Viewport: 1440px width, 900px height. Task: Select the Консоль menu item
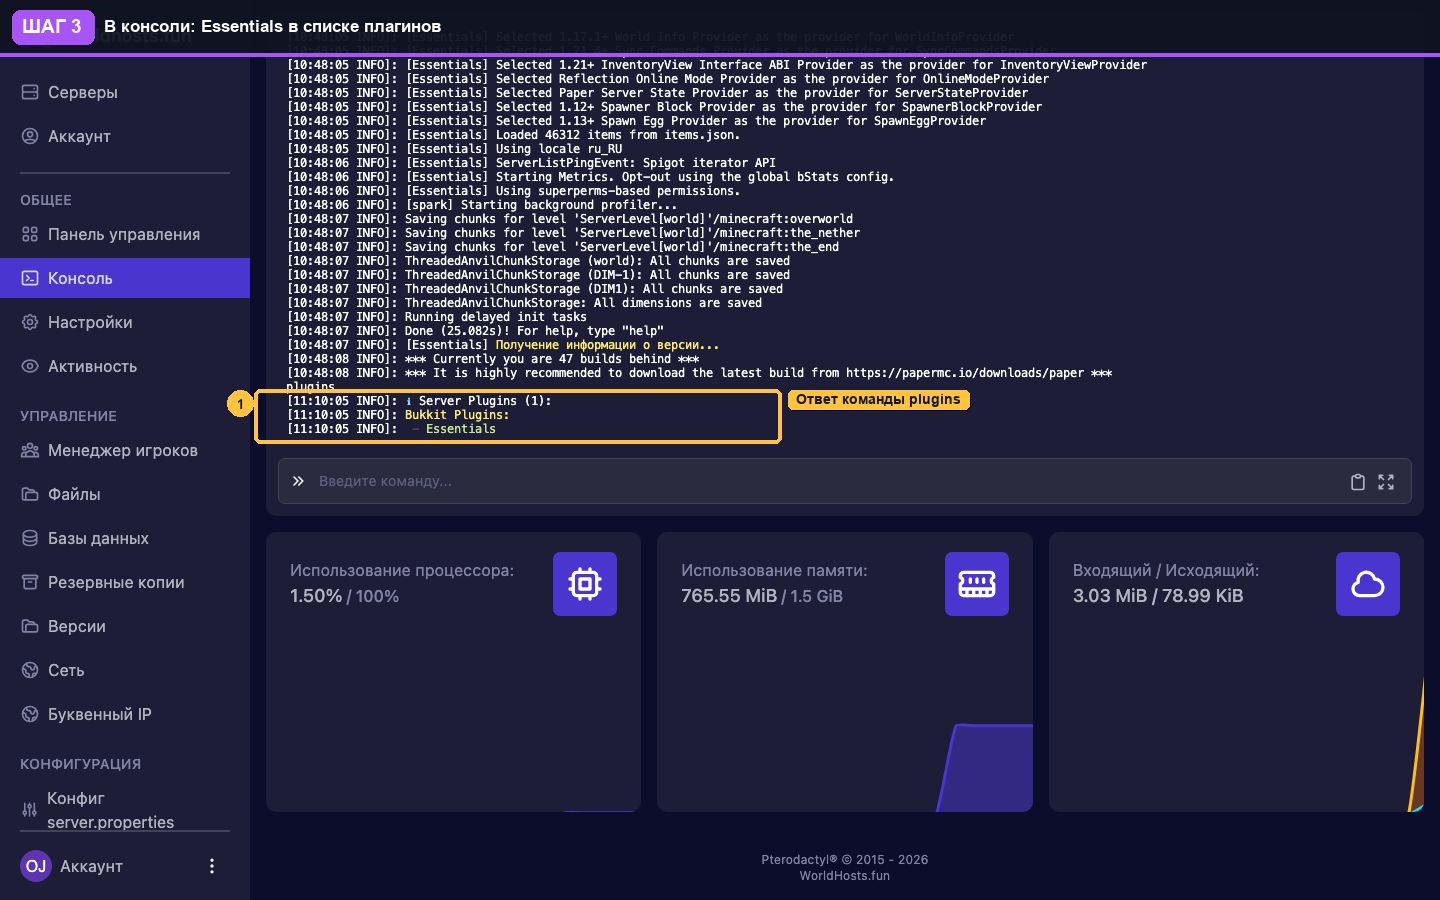click(x=125, y=278)
